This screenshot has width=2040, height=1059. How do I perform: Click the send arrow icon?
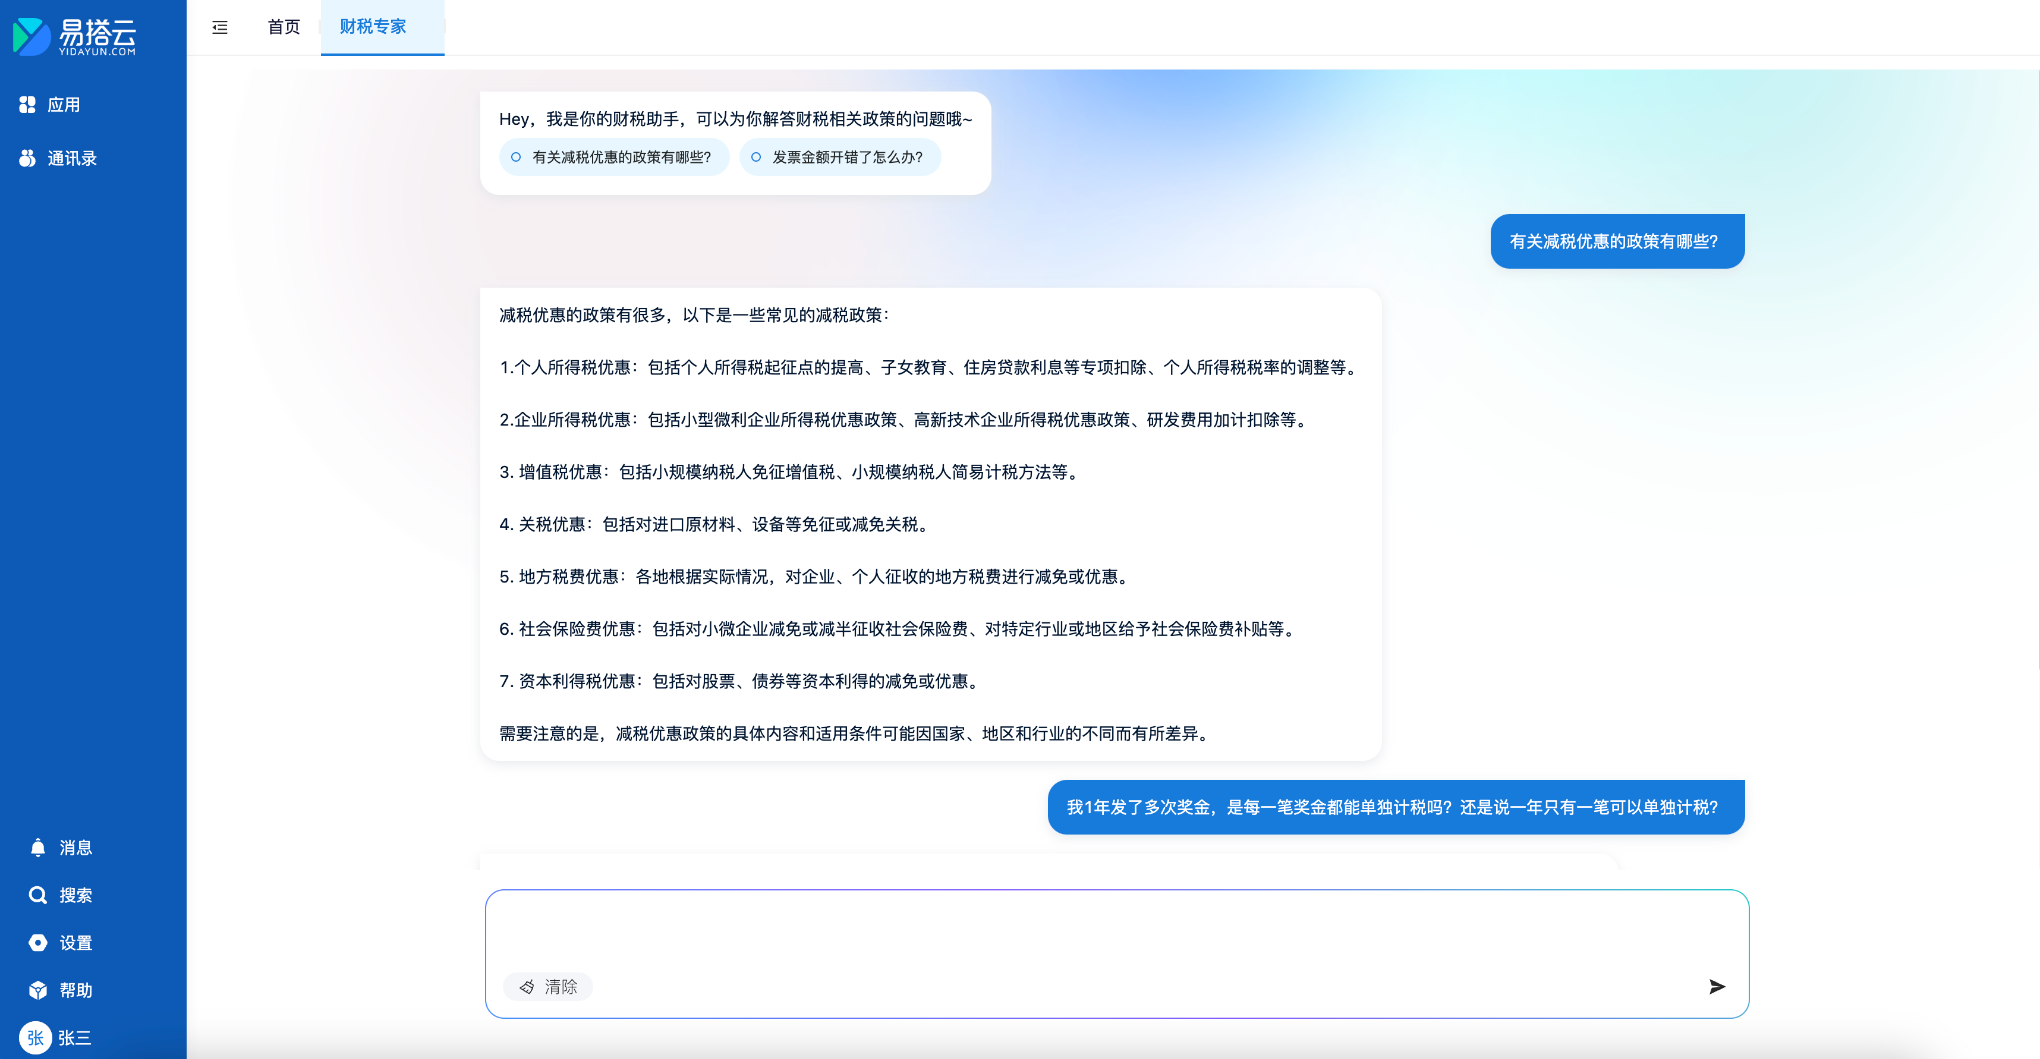(1717, 987)
